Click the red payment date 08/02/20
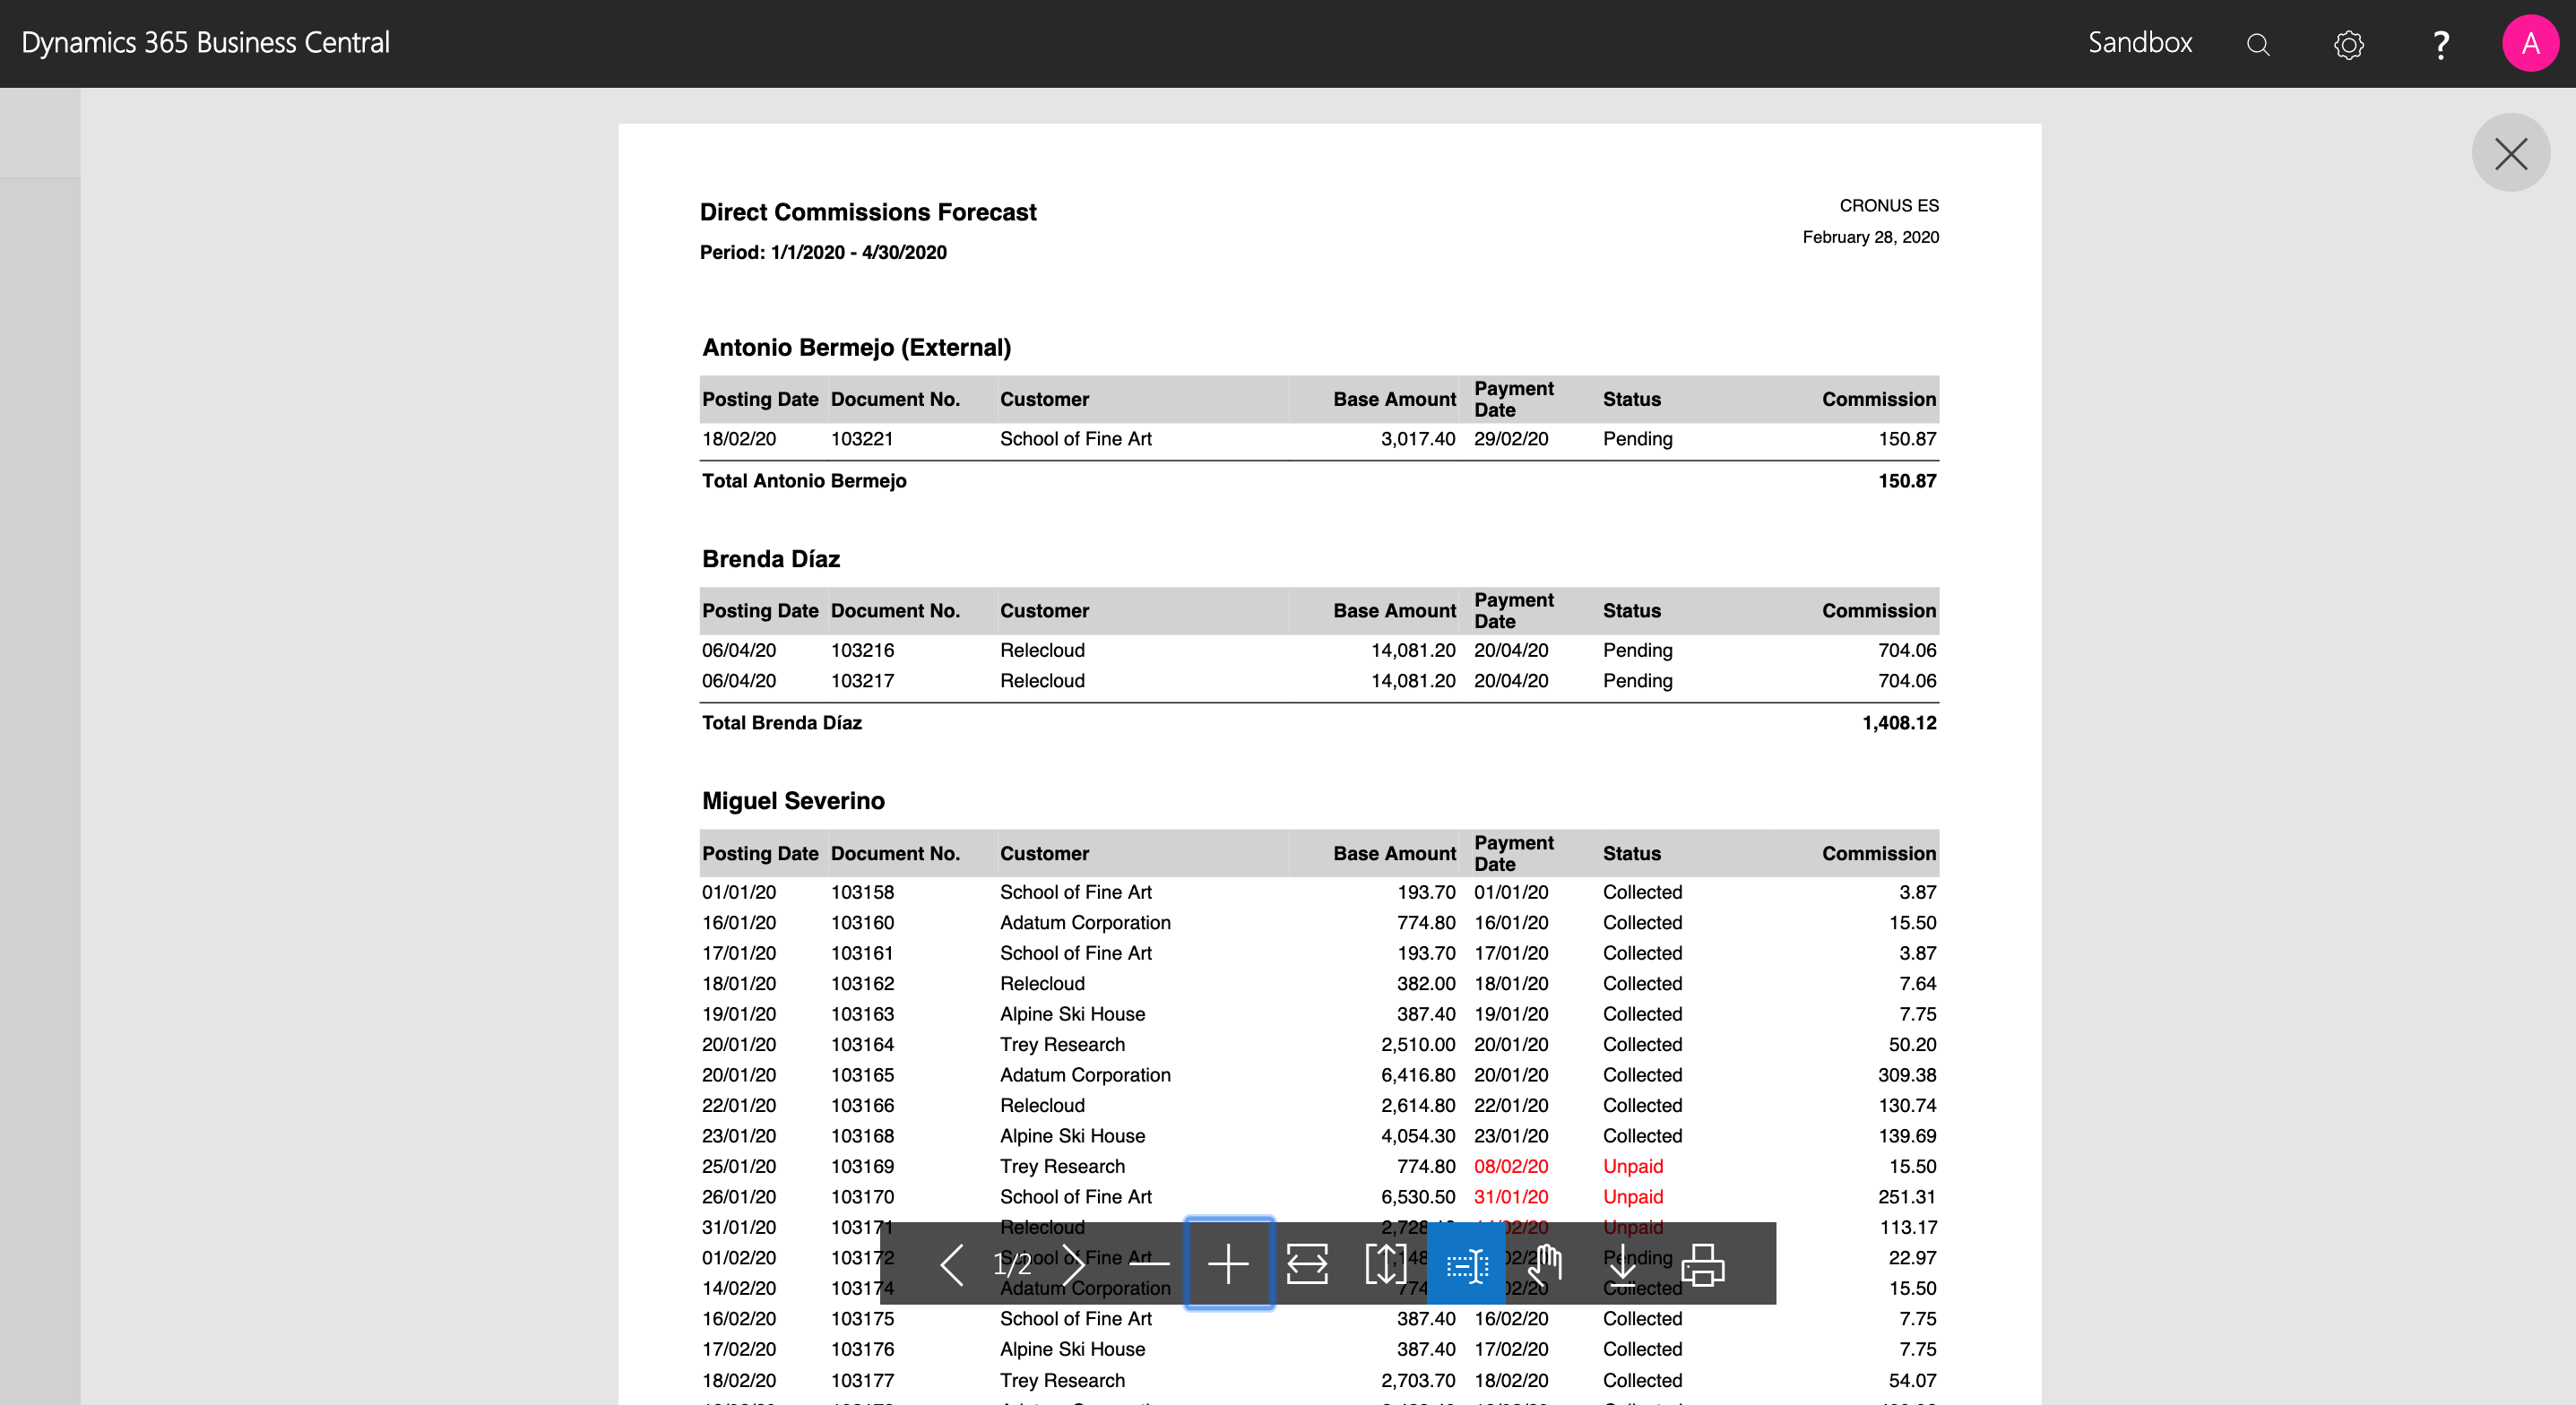2576x1405 pixels. [1510, 1166]
